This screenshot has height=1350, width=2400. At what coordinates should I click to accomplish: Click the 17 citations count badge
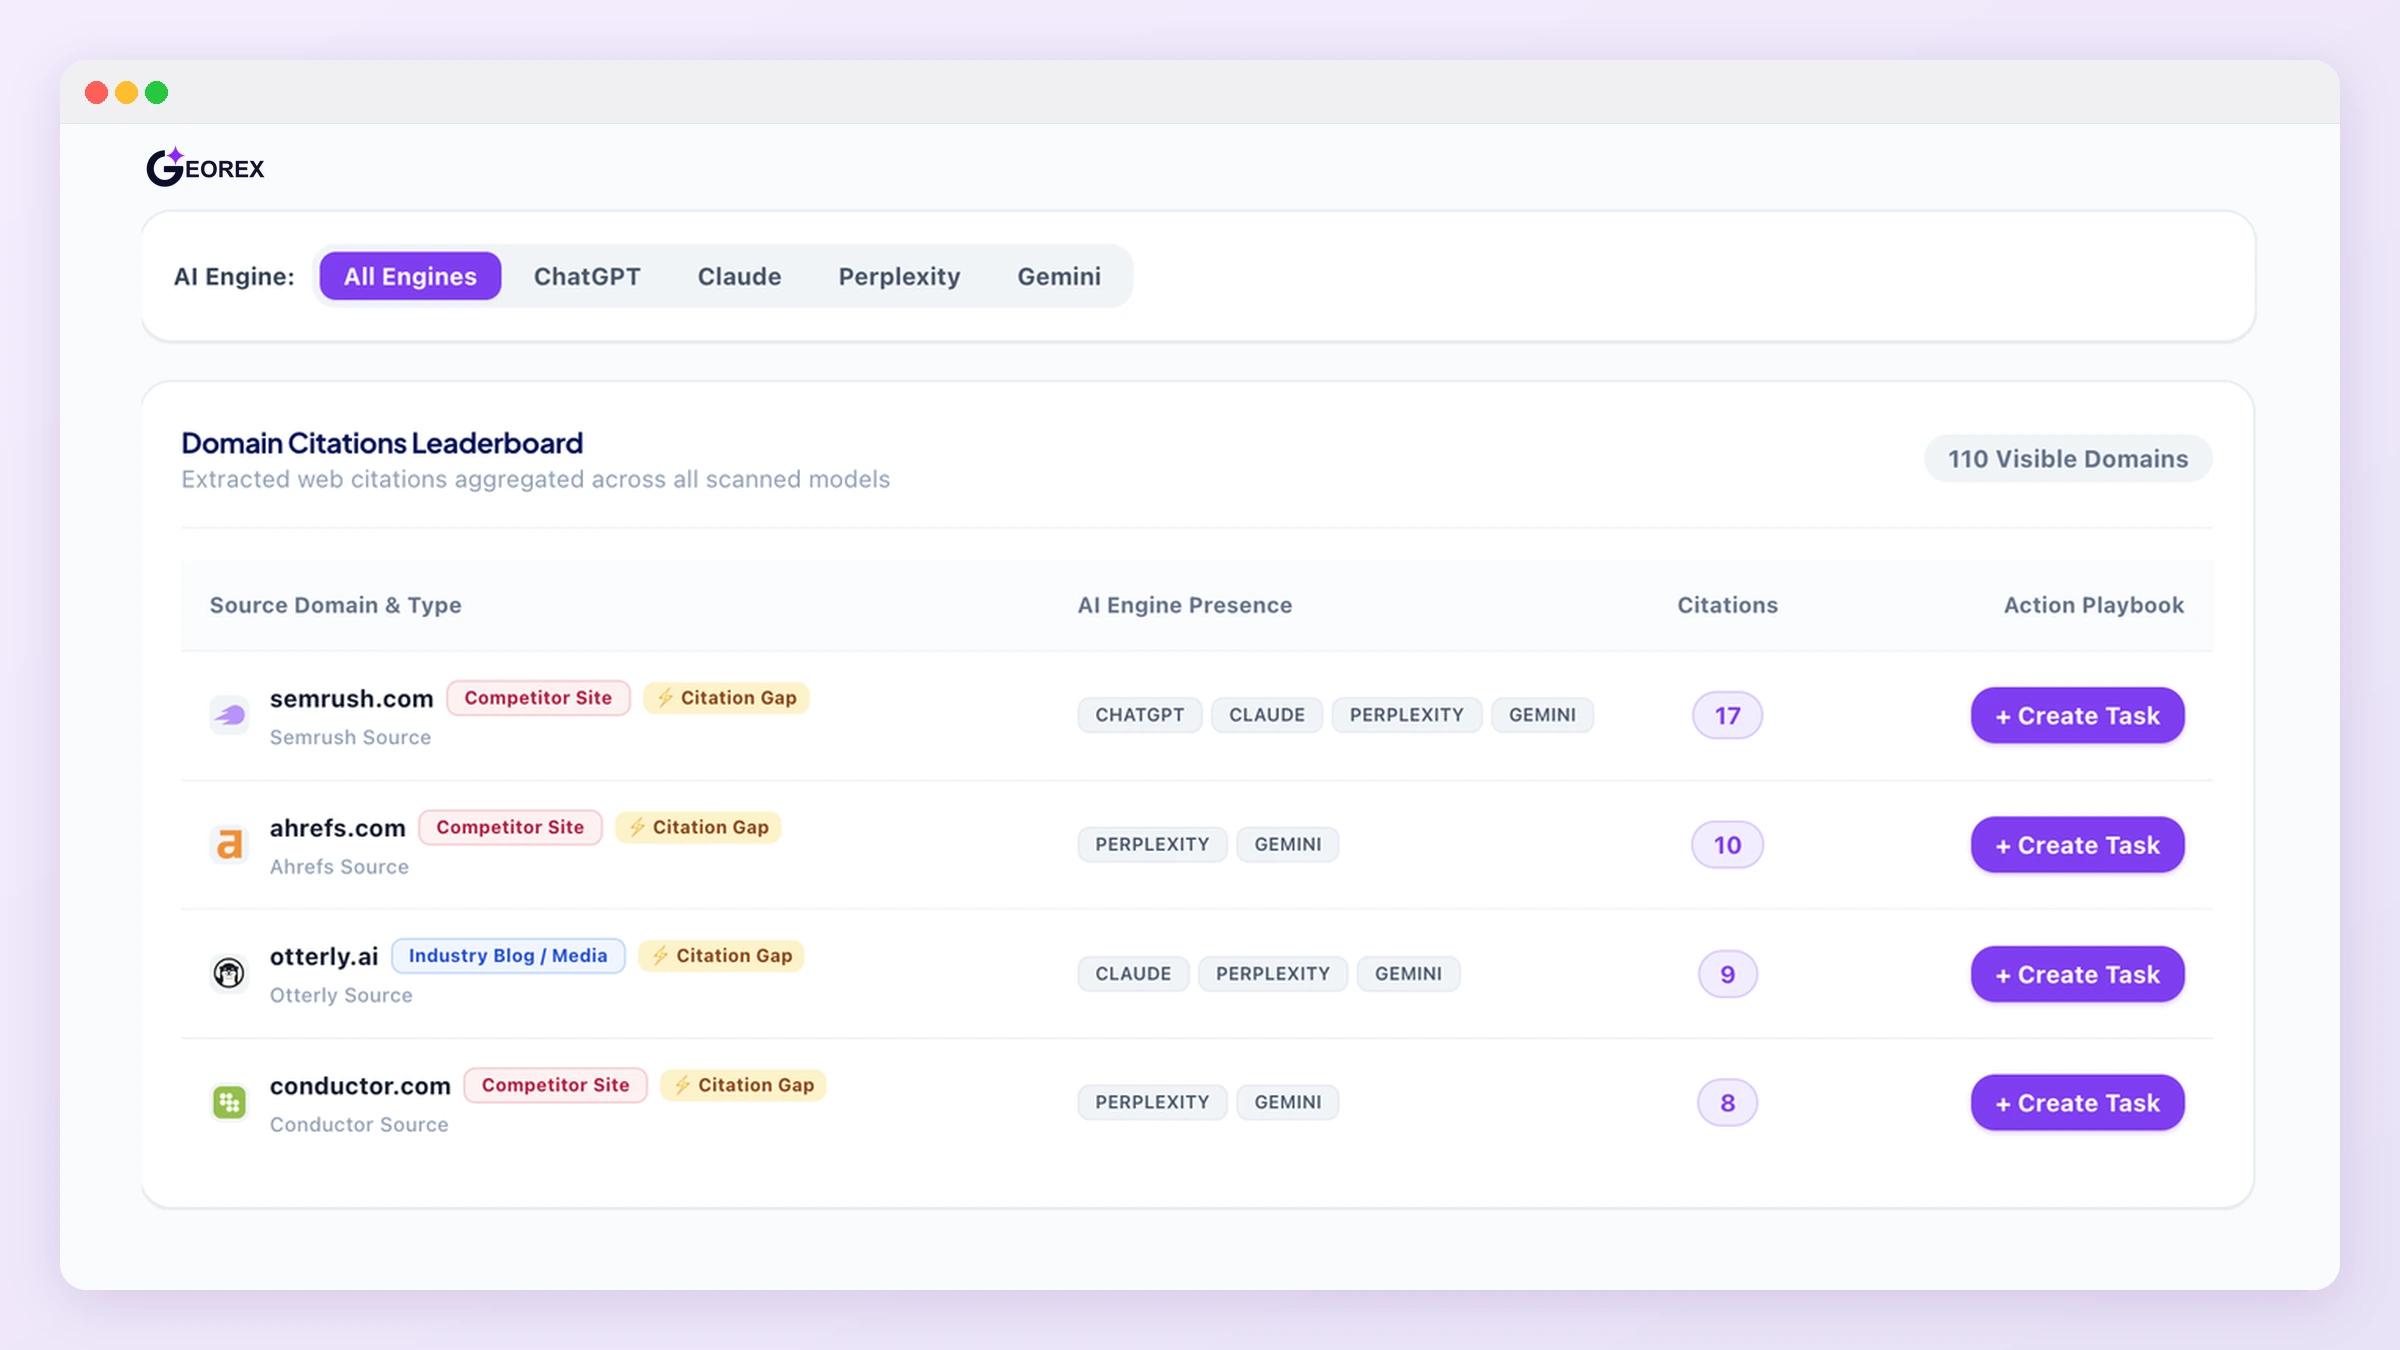[1727, 715]
